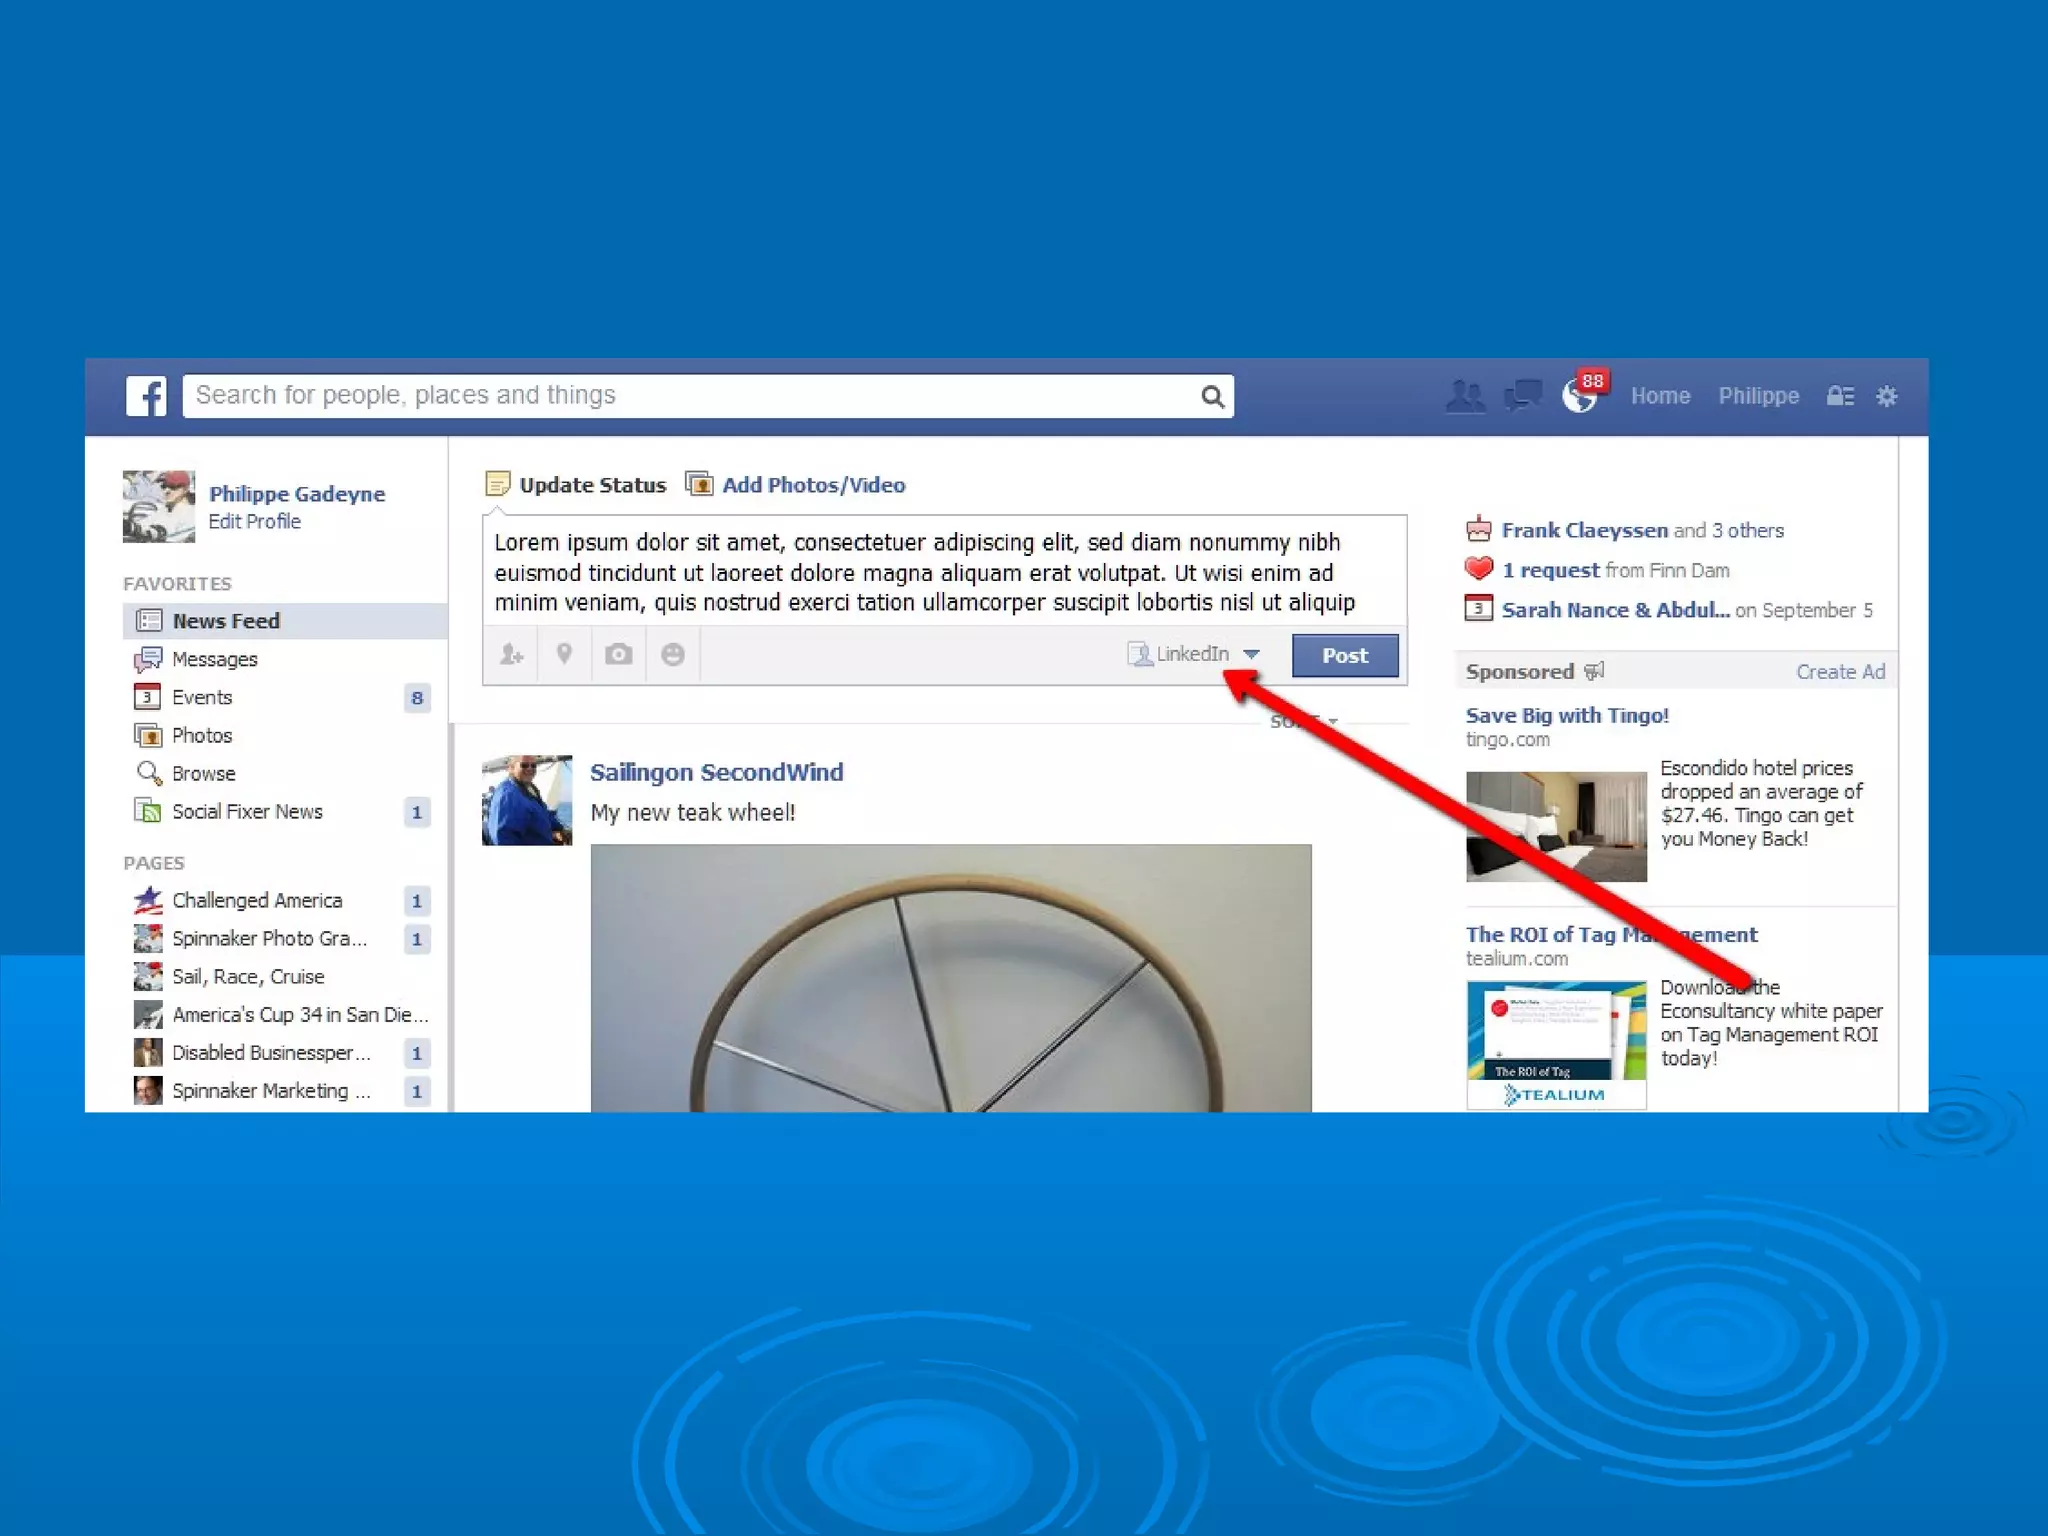The image size is (2048, 1536).
Task: Click the tag people icon in composer
Action: [x=511, y=654]
